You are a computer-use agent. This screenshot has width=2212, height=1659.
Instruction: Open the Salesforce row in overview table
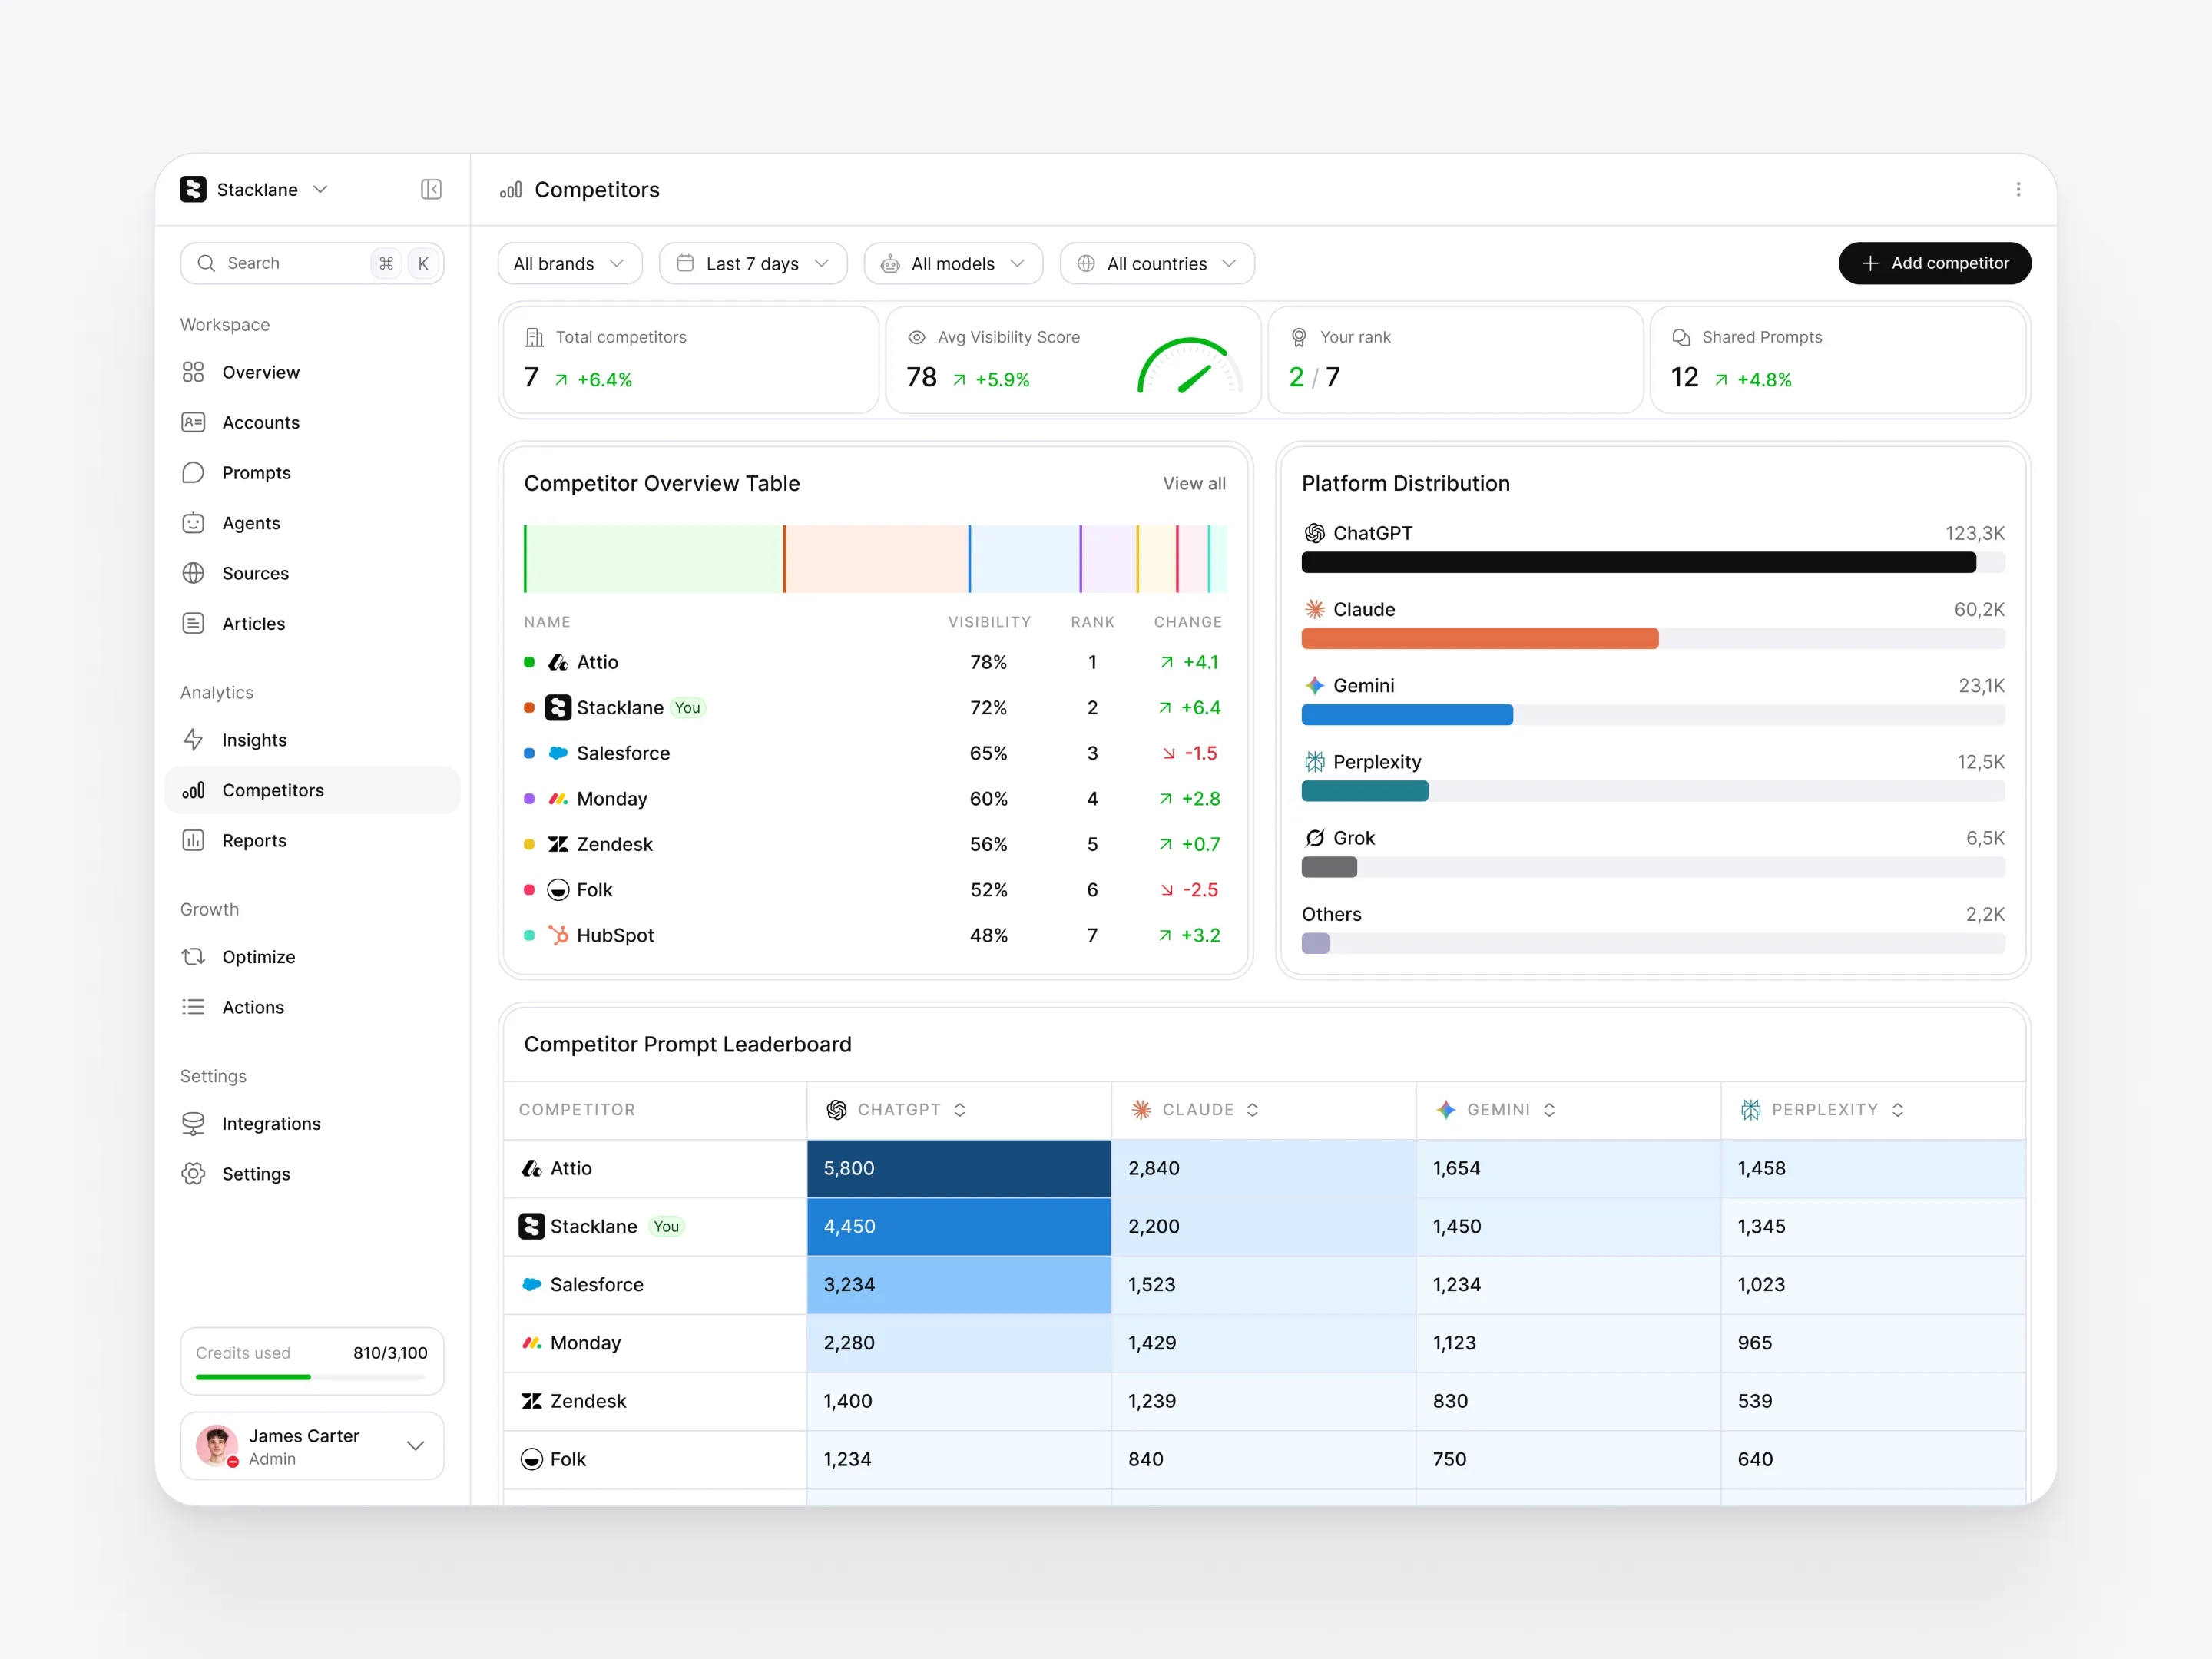875,753
